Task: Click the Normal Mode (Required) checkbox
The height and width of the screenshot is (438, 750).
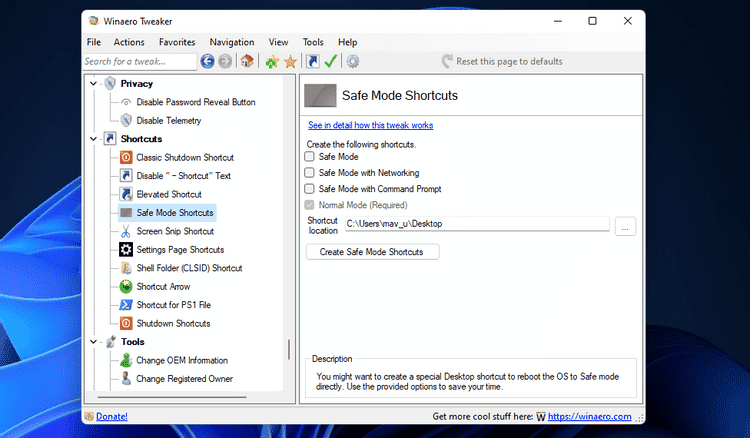Action: click(309, 205)
